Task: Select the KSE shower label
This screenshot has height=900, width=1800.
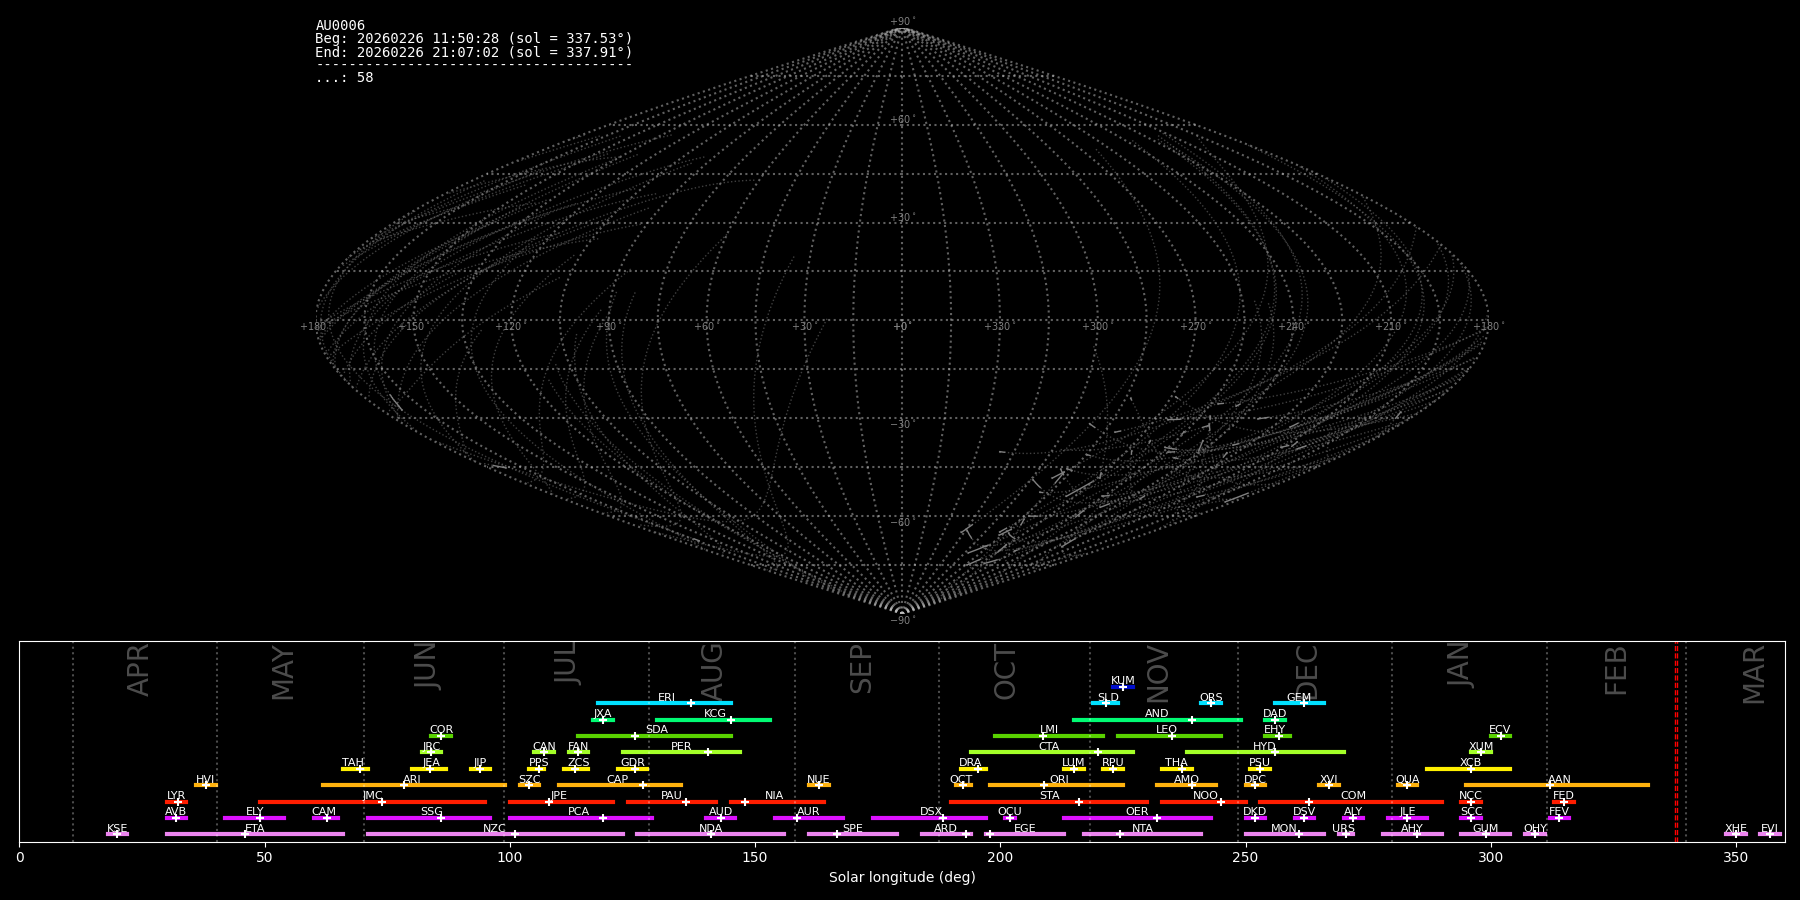Action: tap(117, 829)
